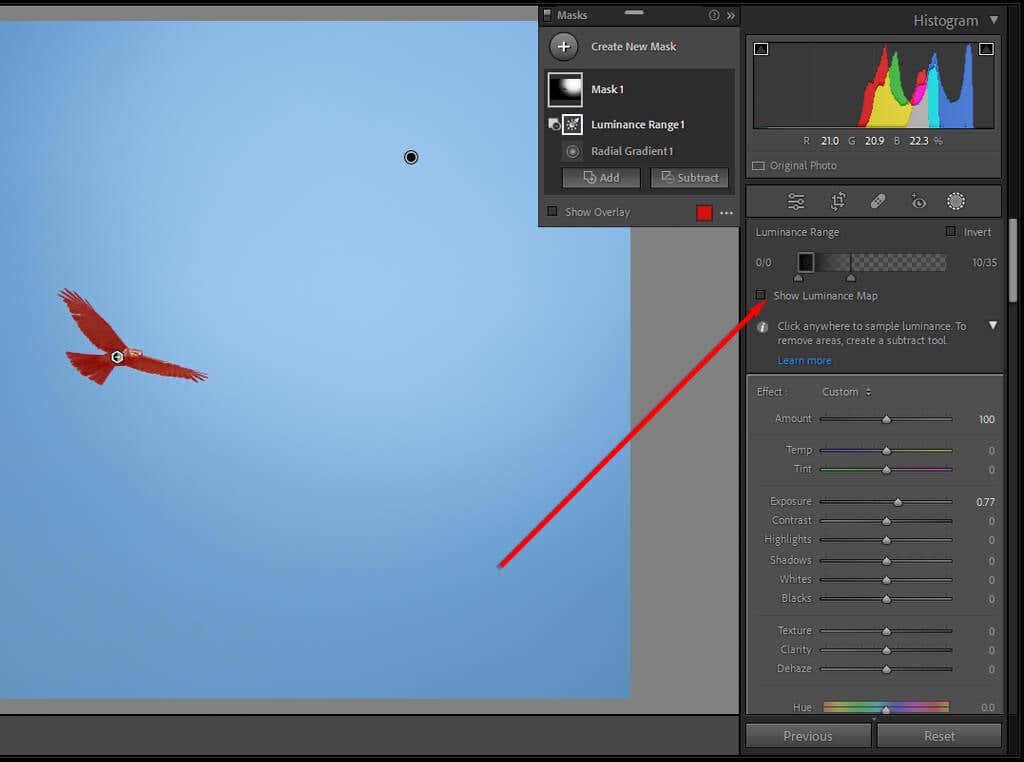Screen dimensions: 1024x762
Task: Open the Masking tool
Action: (956, 202)
